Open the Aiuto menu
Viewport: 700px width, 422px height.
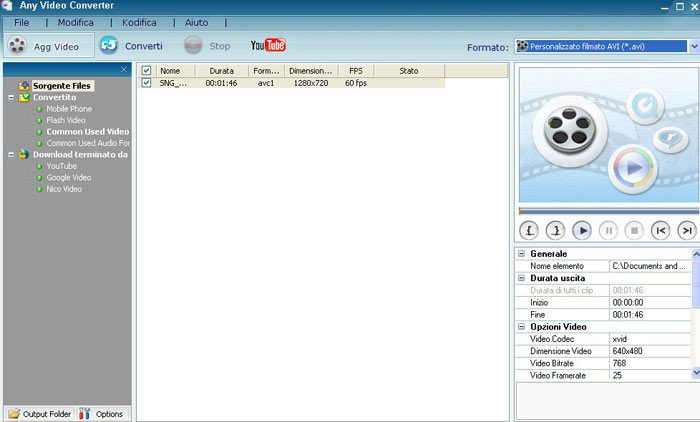pos(196,22)
